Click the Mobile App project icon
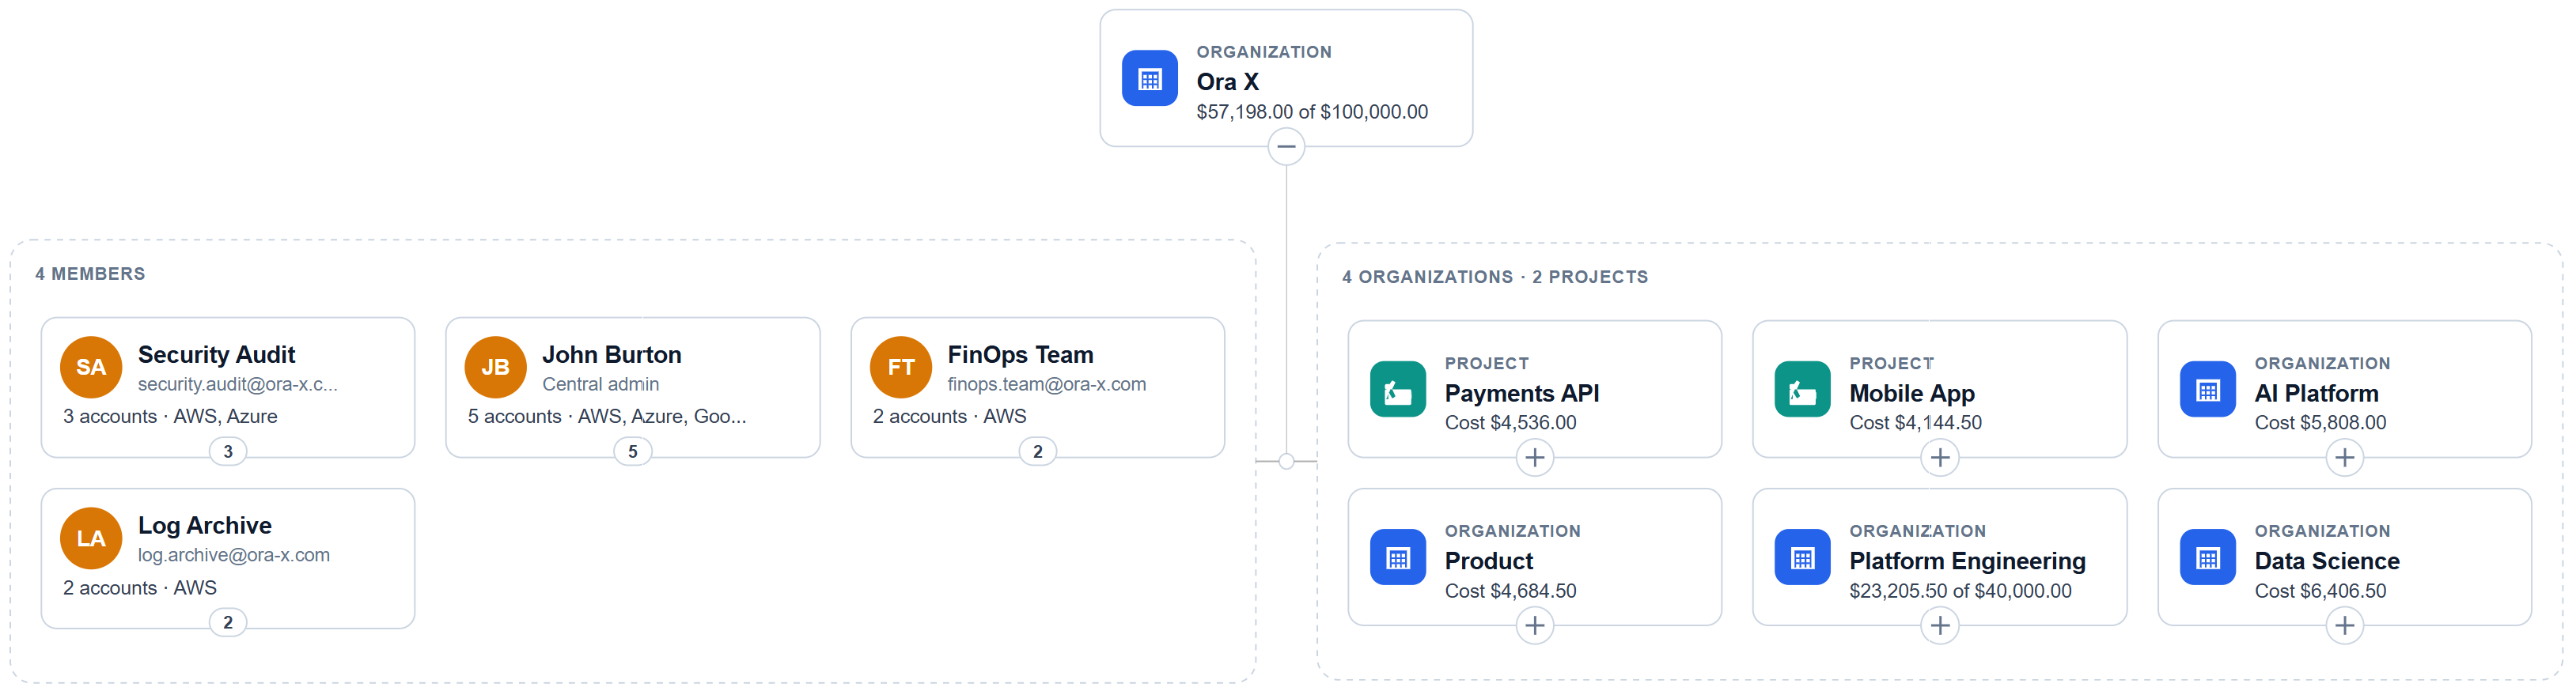Viewport: 2576px width, 691px height. pyautogui.click(x=1802, y=389)
